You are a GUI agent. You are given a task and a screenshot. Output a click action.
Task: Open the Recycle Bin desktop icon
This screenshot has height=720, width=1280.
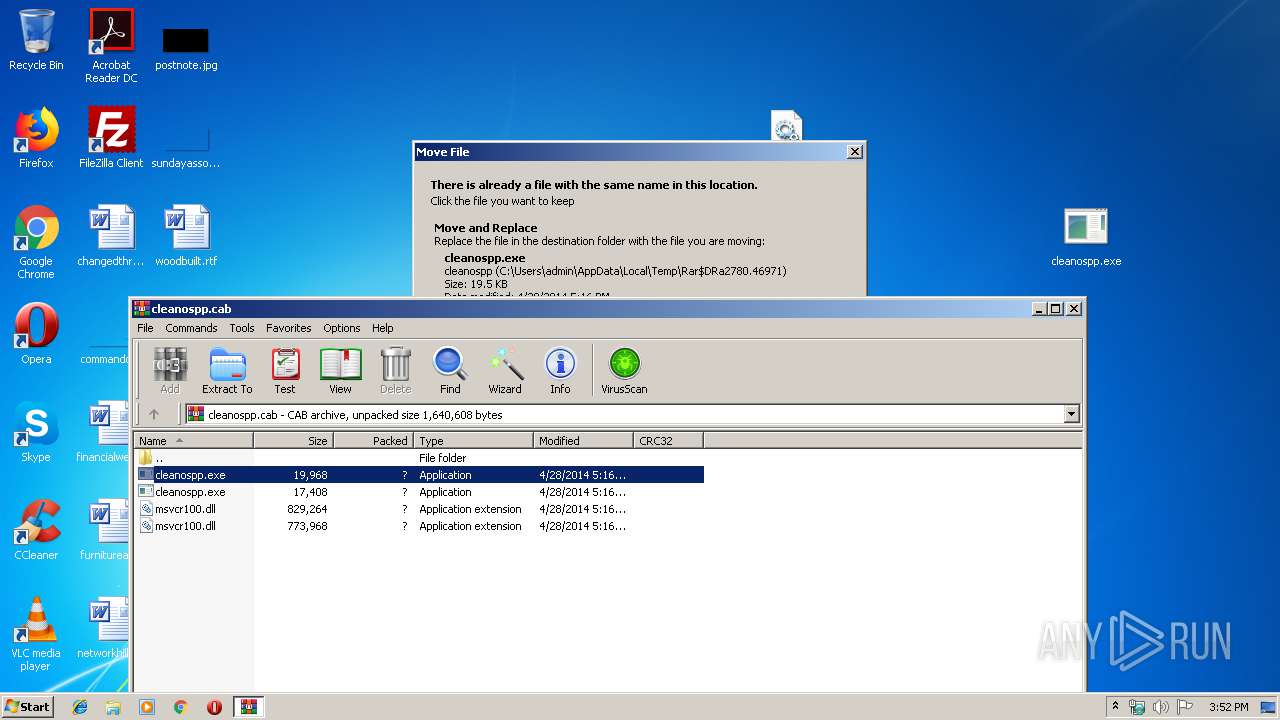(x=36, y=40)
